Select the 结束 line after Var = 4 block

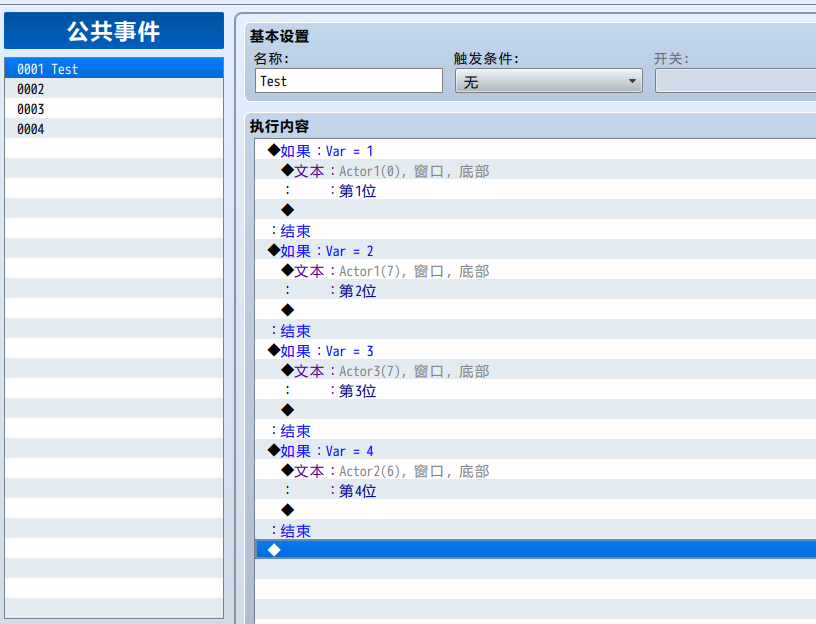pyautogui.click(x=536, y=530)
